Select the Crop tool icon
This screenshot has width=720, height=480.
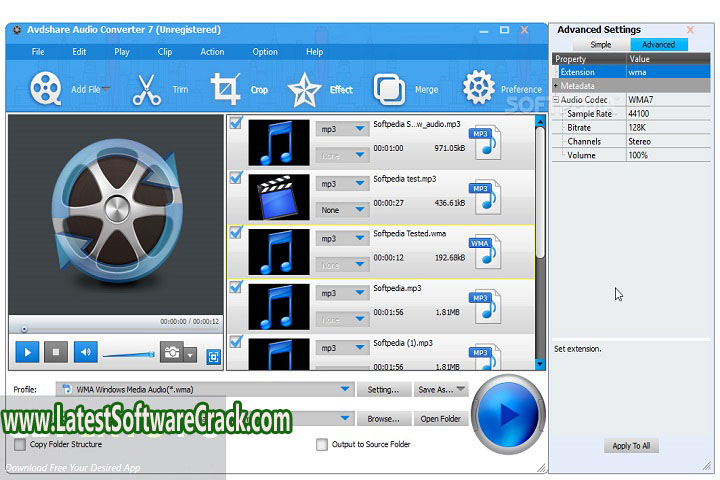pyautogui.click(x=225, y=89)
